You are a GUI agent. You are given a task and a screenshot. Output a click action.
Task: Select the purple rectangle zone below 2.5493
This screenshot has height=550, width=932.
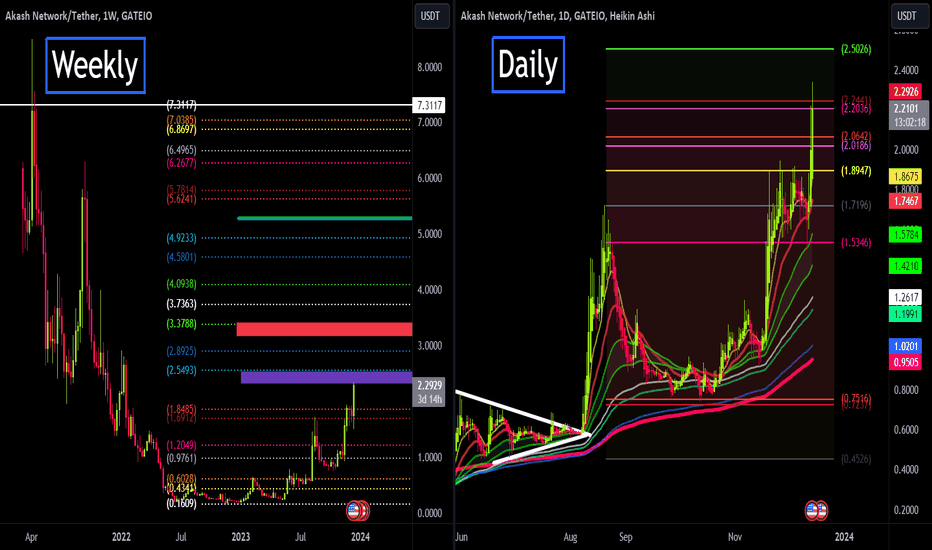click(326, 377)
